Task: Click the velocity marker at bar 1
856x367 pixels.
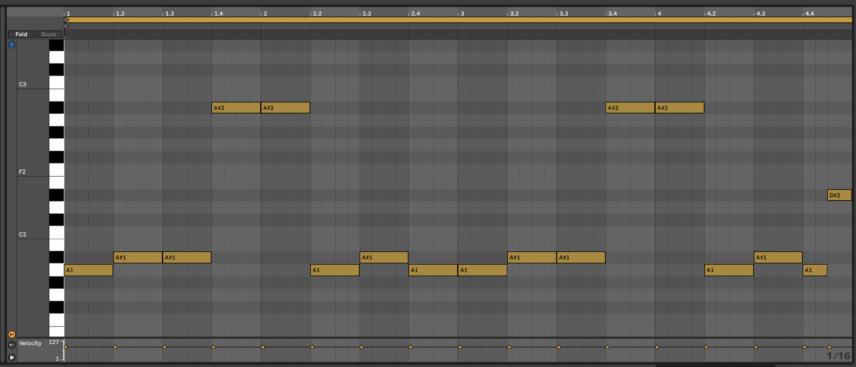Action: coord(66,347)
